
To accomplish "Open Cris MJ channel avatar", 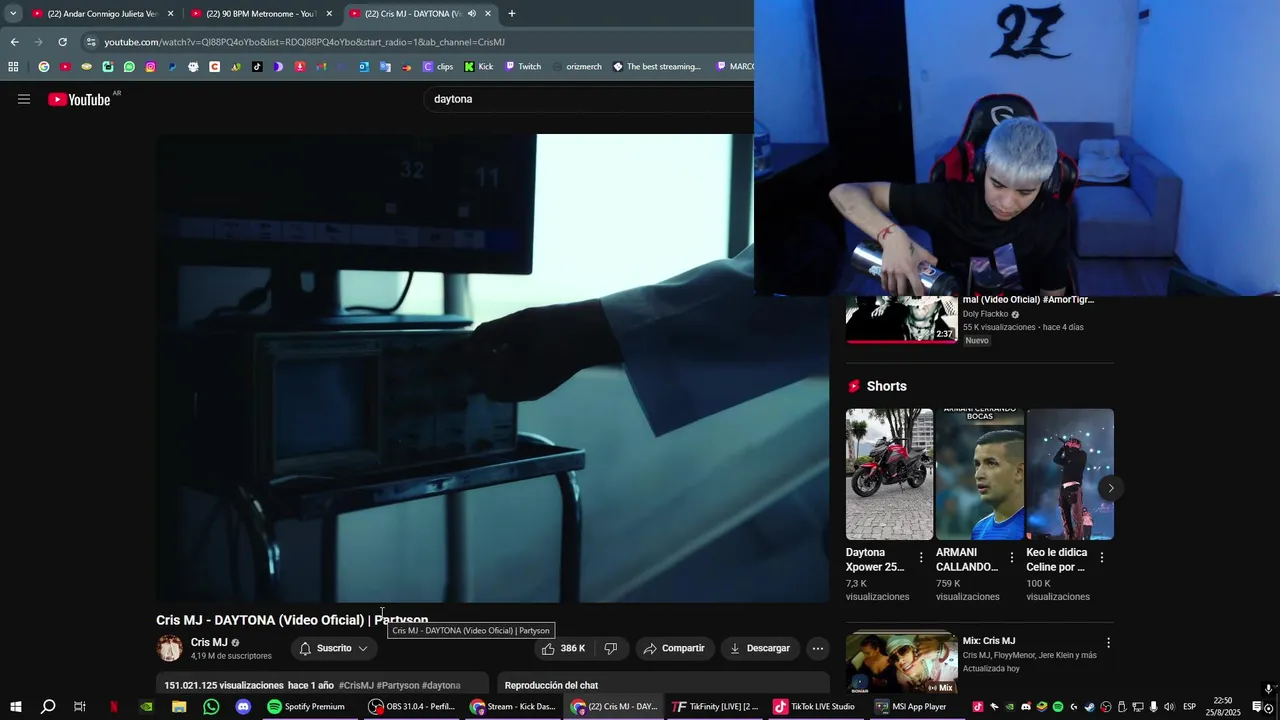I will pyautogui.click(x=170, y=648).
